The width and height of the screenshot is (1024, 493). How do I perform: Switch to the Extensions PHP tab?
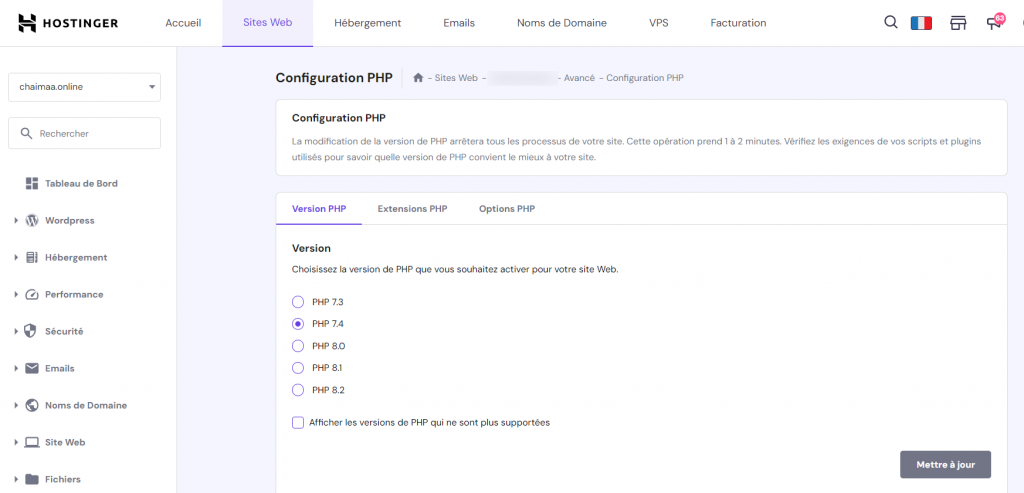(412, 209)
